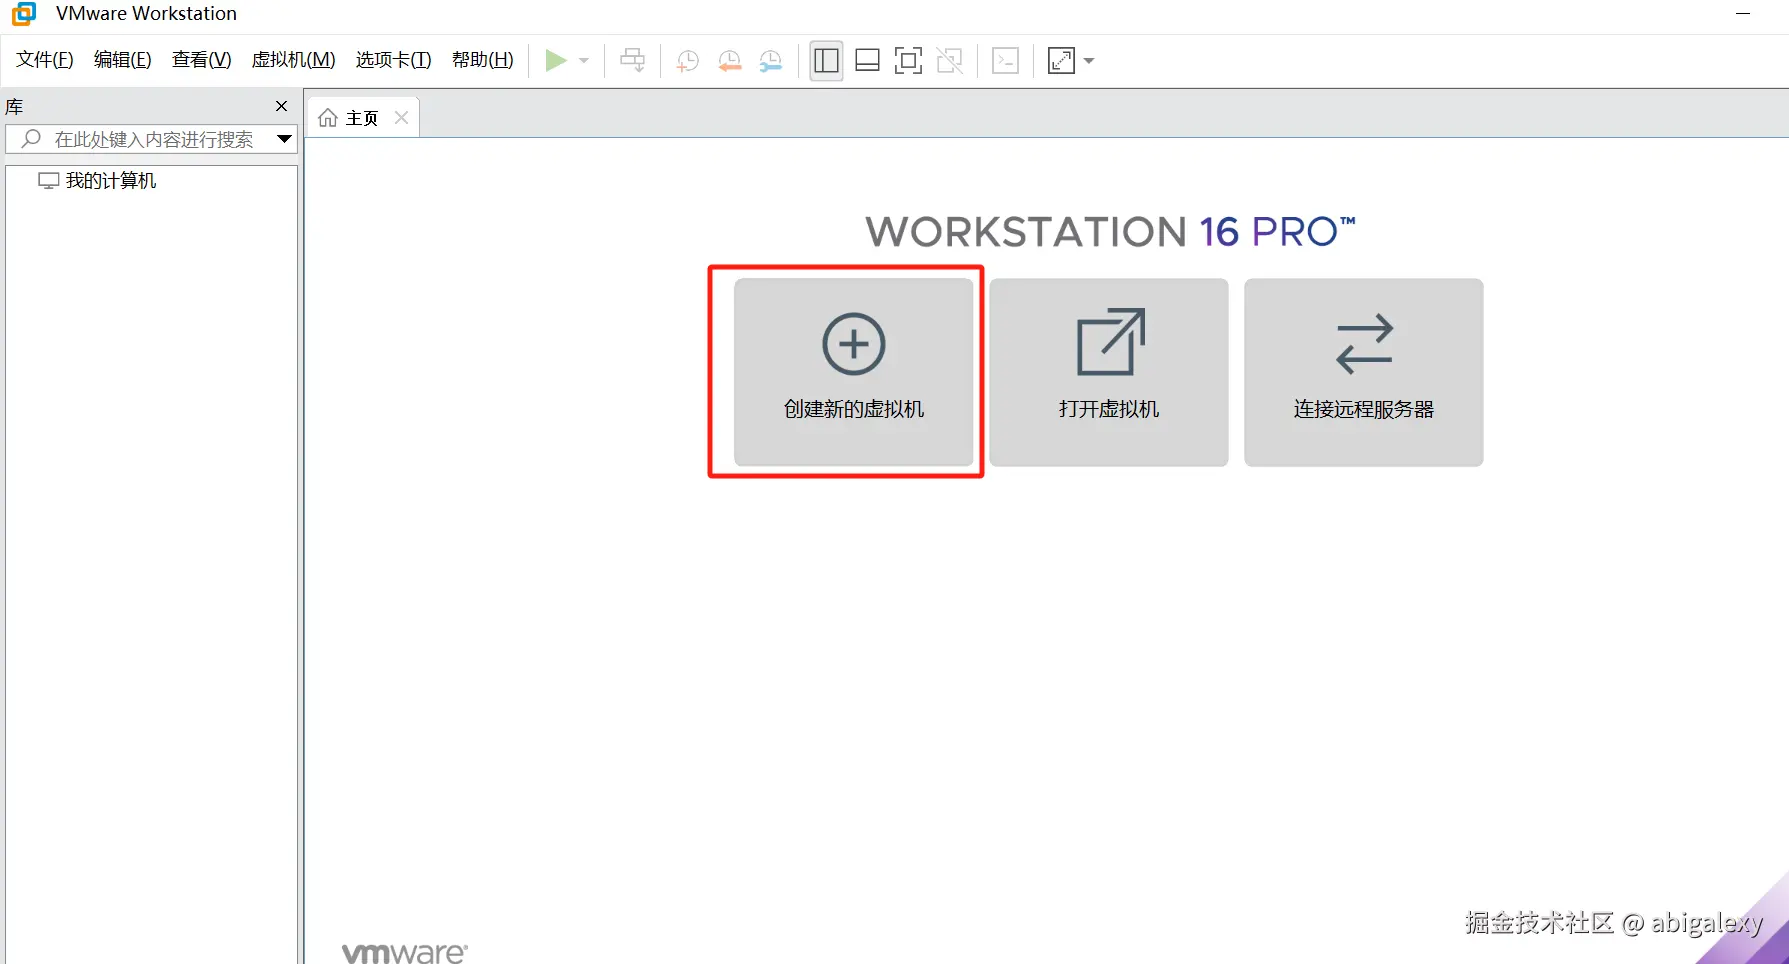The image size is (1789, 964).
Task: Click the full screen mode icon
Action: [x=908, y=61]
